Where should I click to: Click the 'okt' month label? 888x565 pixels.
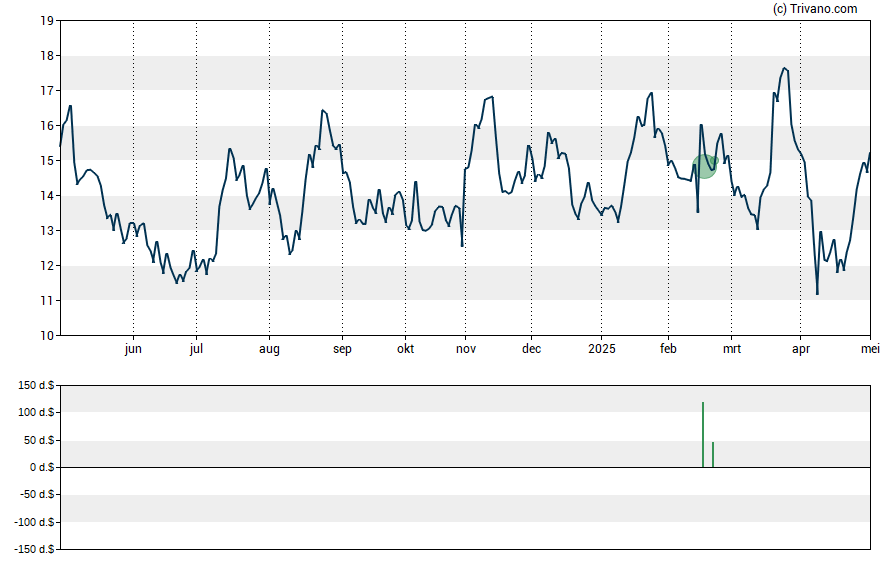(405, 349)
